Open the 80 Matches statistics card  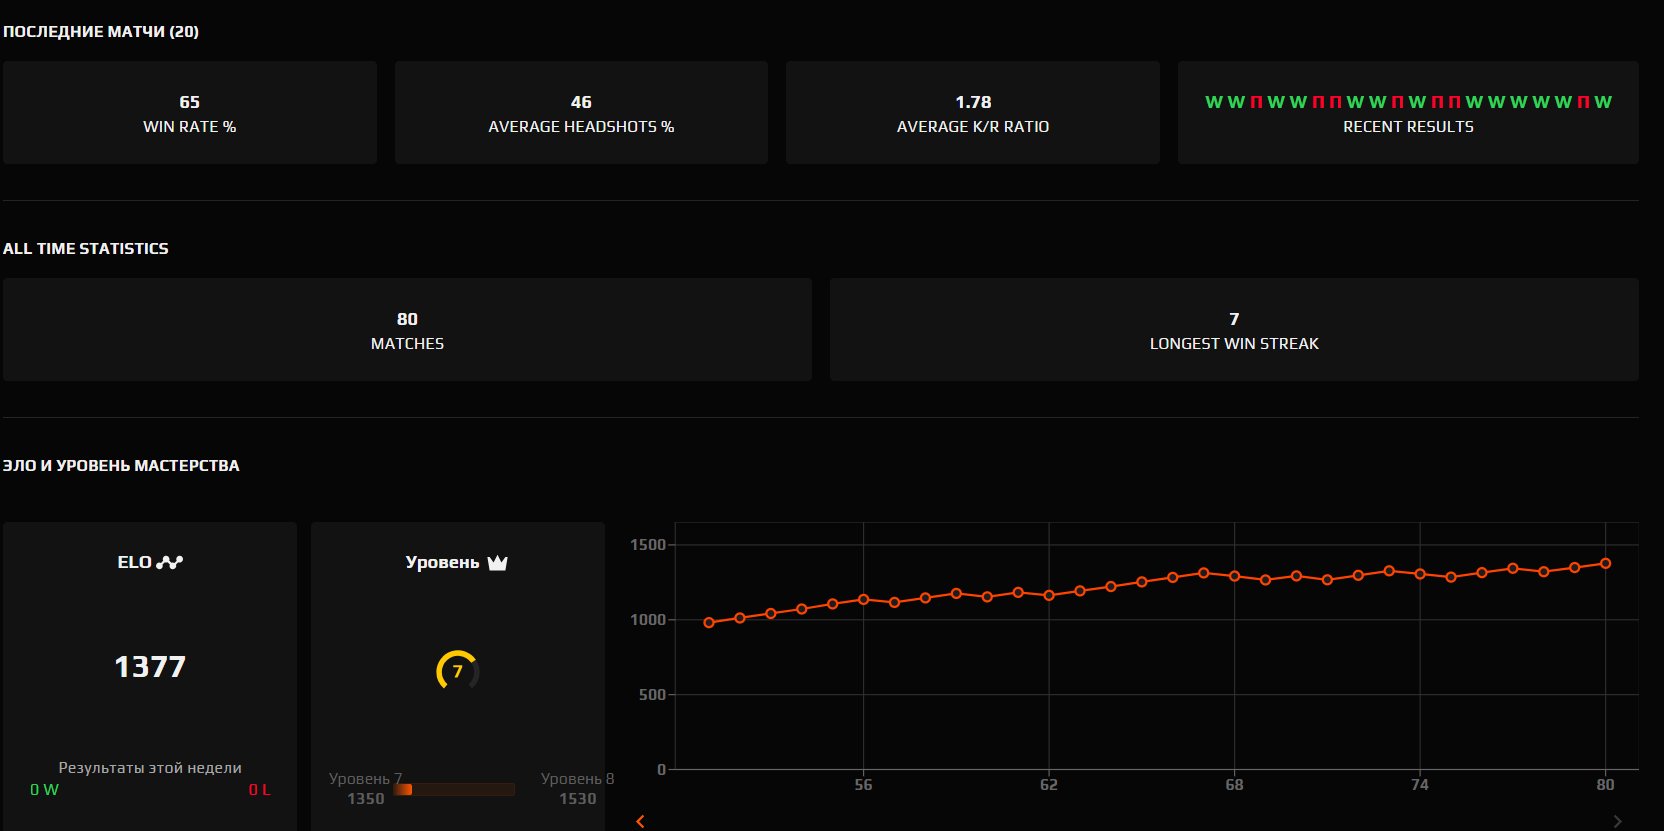tap(407, 330)
